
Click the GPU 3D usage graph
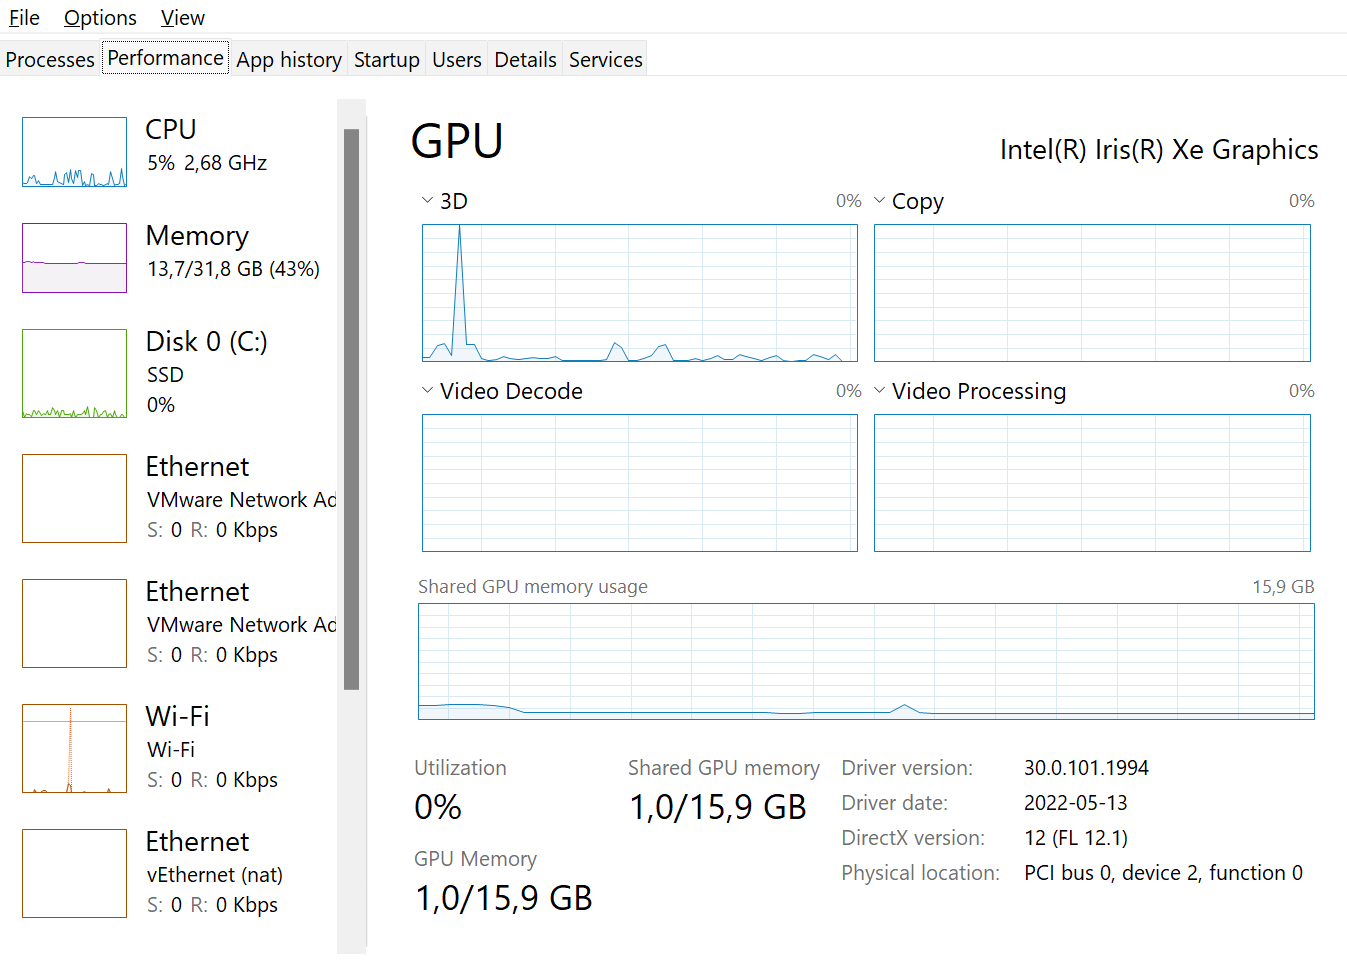[639, 292]
